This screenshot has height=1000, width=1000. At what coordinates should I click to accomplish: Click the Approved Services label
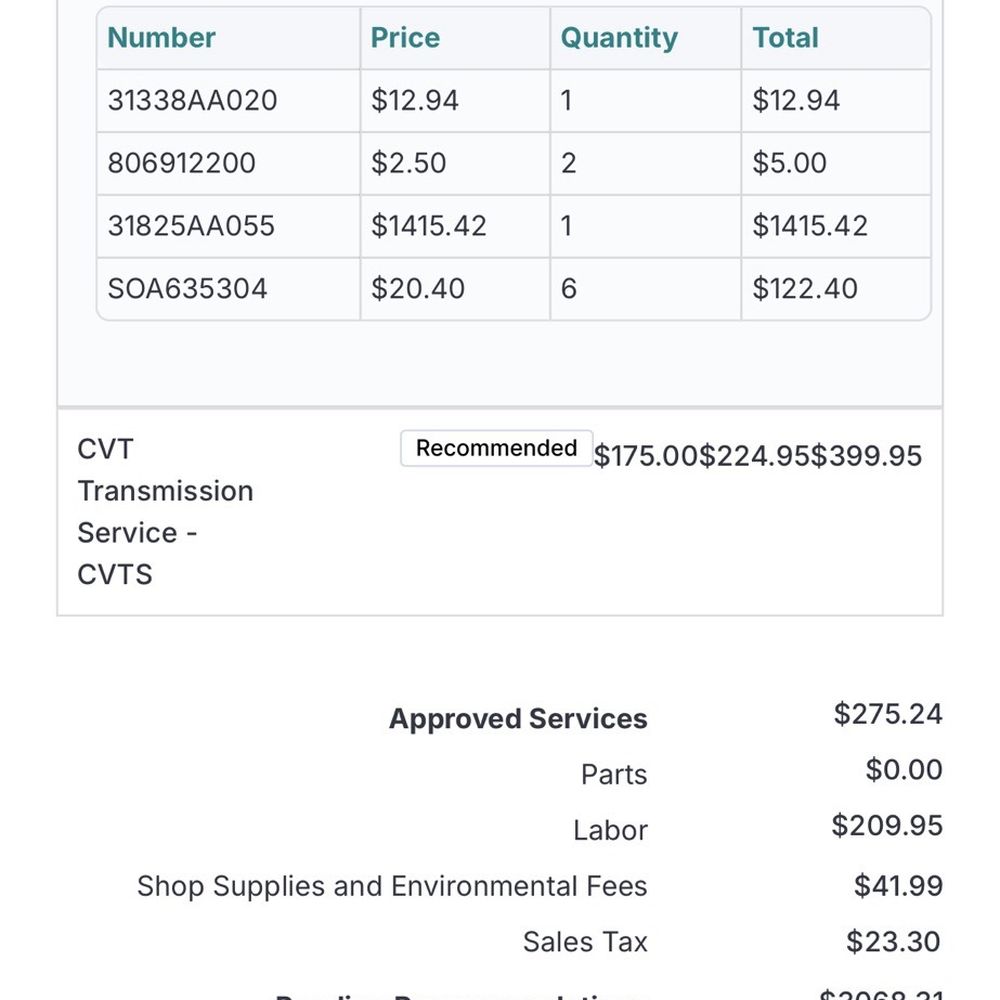(518, 719)
